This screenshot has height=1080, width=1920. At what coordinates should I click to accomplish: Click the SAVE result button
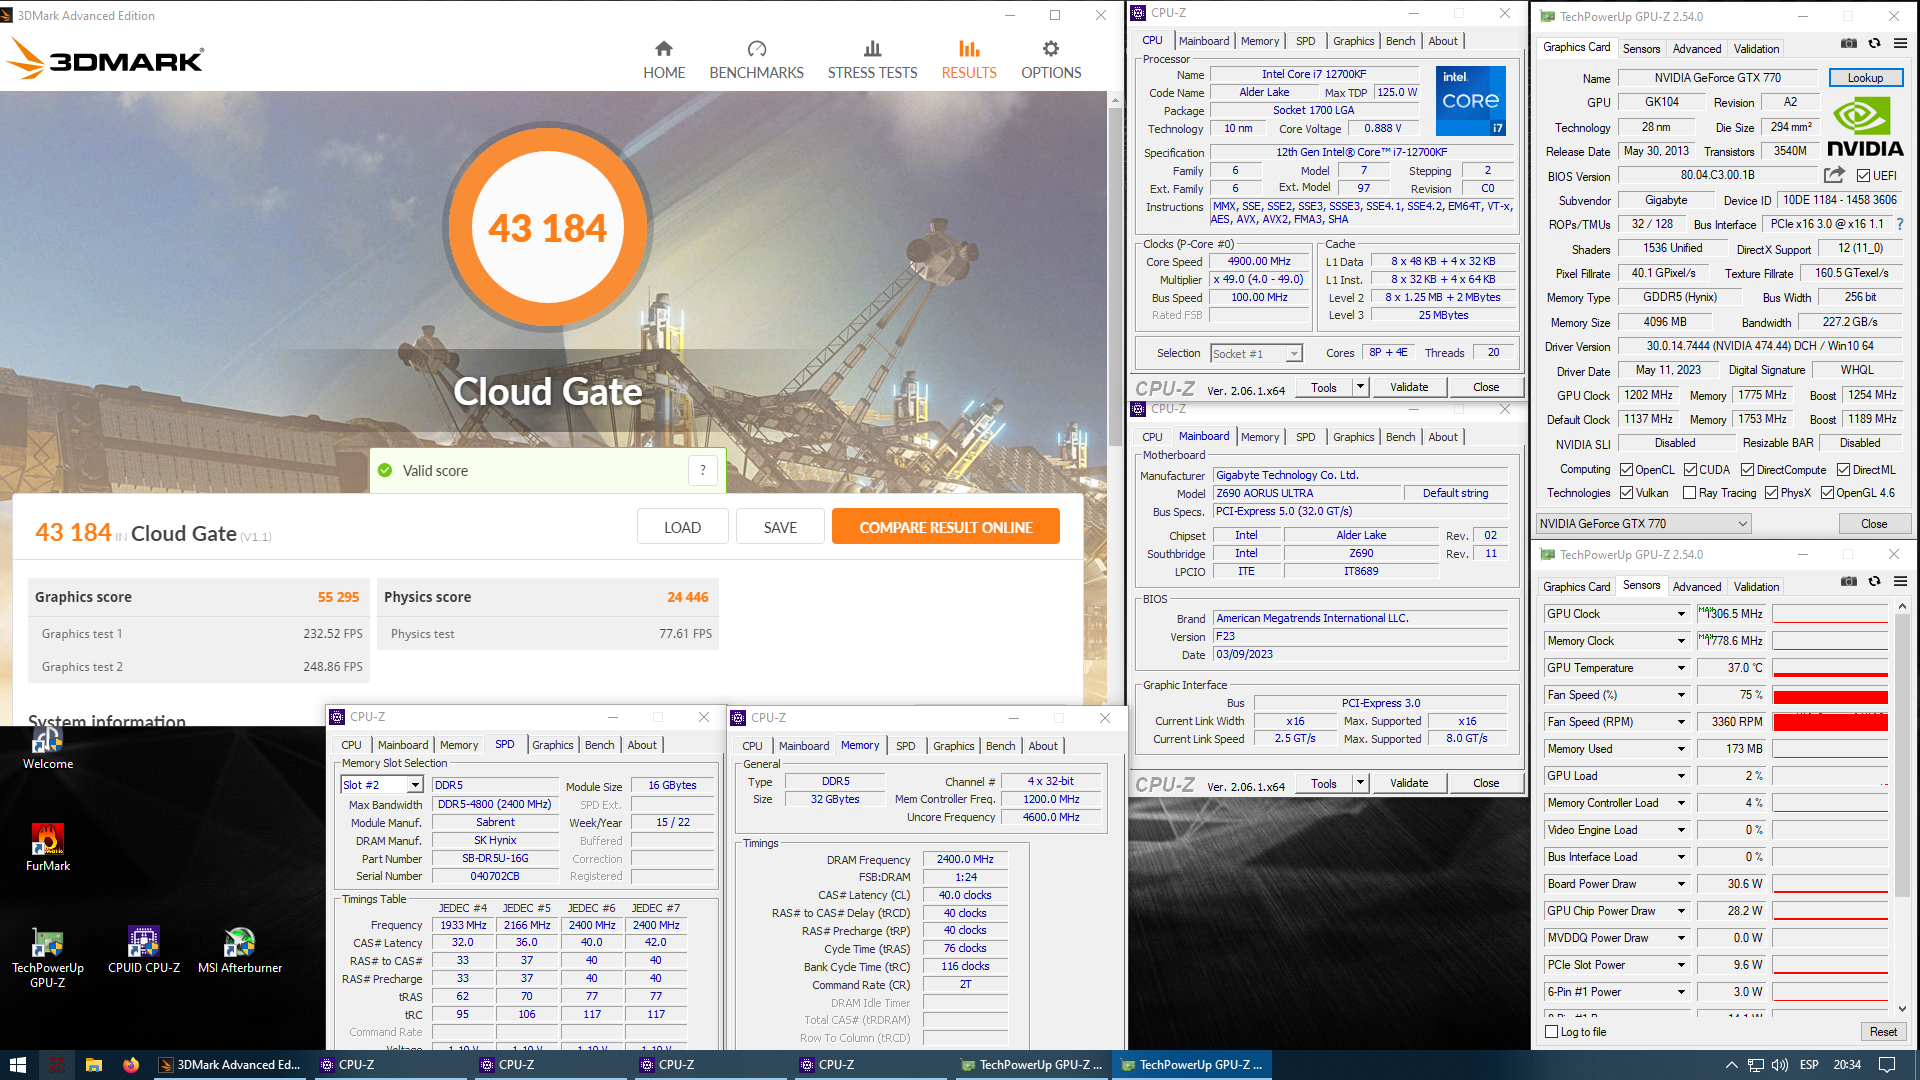coord(780,527)
